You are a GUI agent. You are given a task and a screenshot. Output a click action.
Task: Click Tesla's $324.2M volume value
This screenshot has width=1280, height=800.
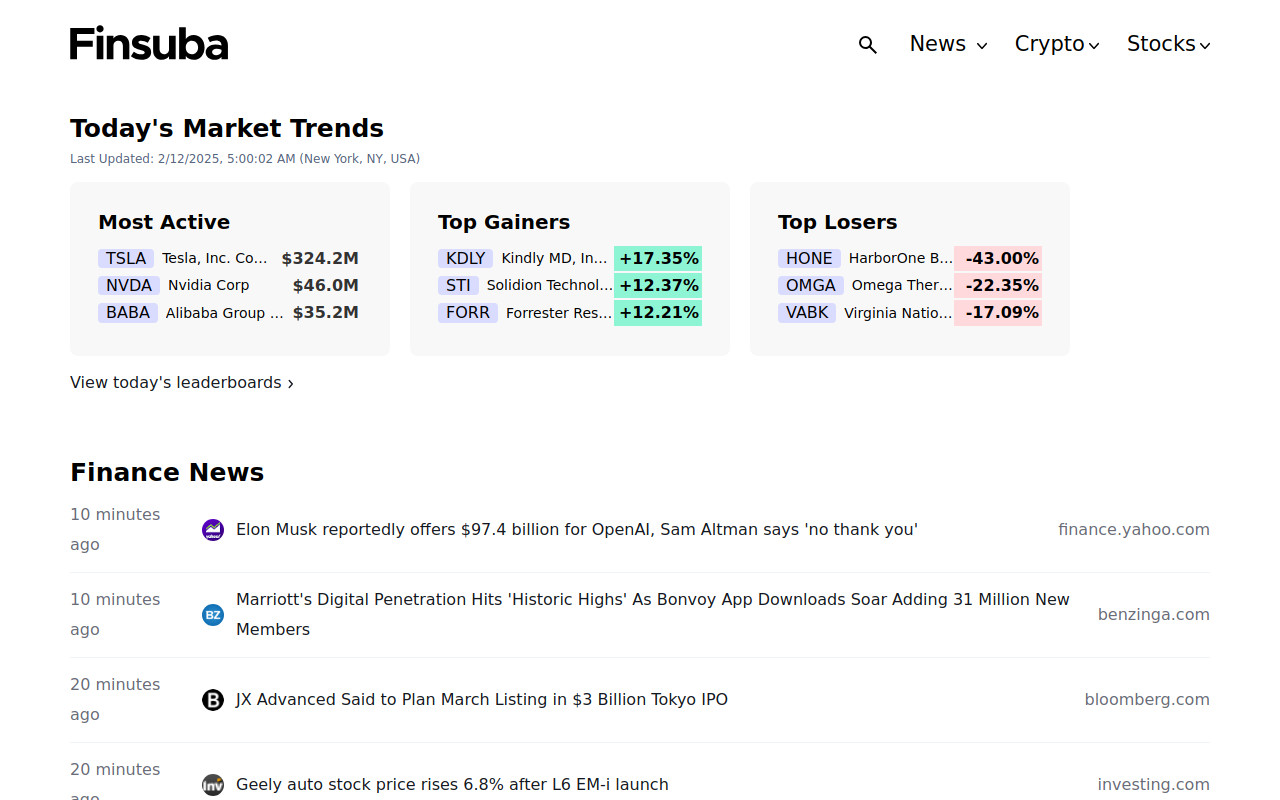tap(320, 258)
